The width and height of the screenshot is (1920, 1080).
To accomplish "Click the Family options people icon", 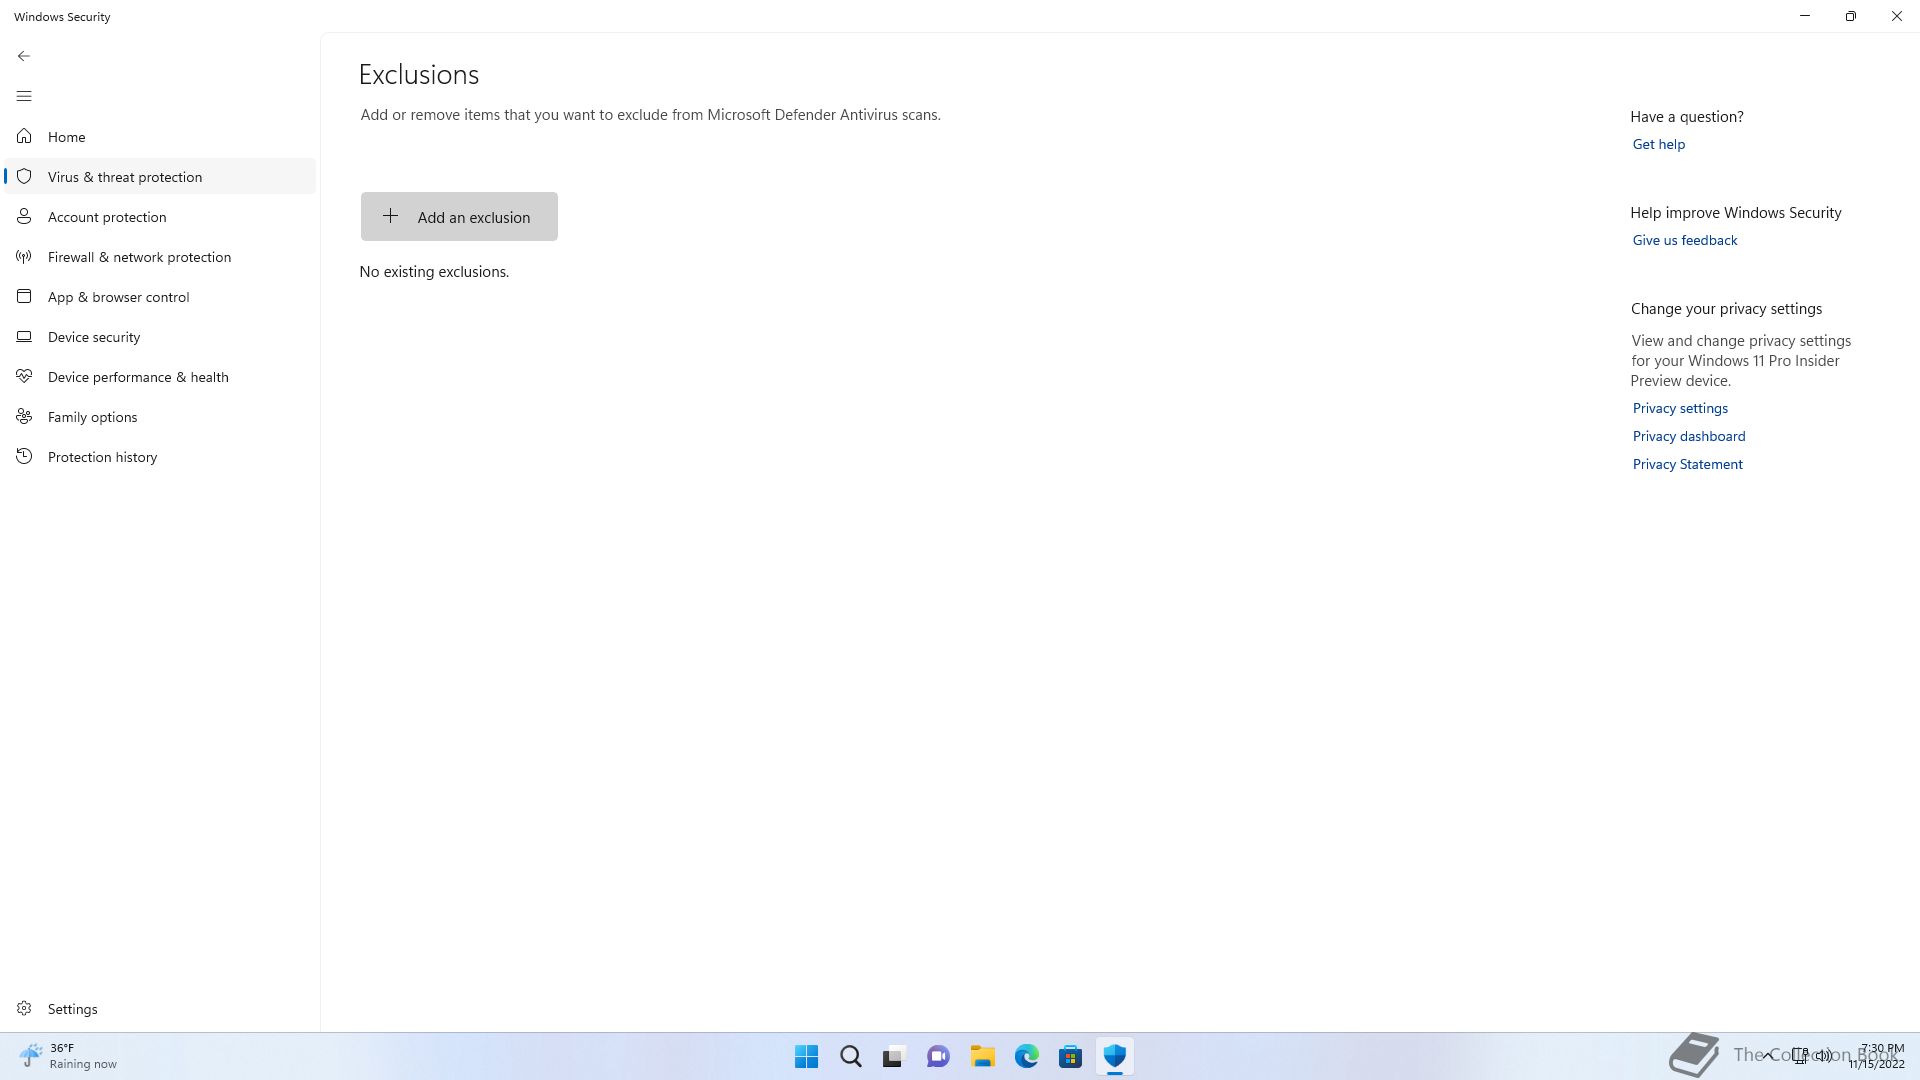I will tap(24, 417).
